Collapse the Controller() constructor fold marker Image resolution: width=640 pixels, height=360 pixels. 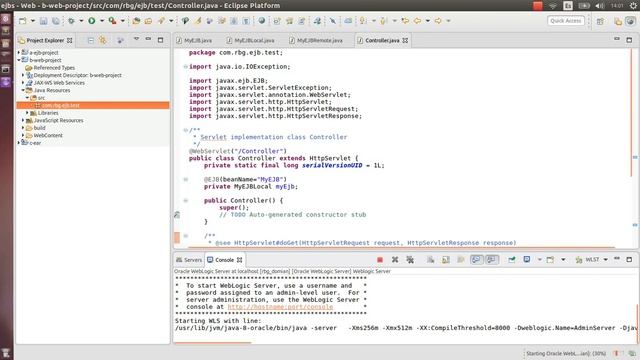(185, 200)
